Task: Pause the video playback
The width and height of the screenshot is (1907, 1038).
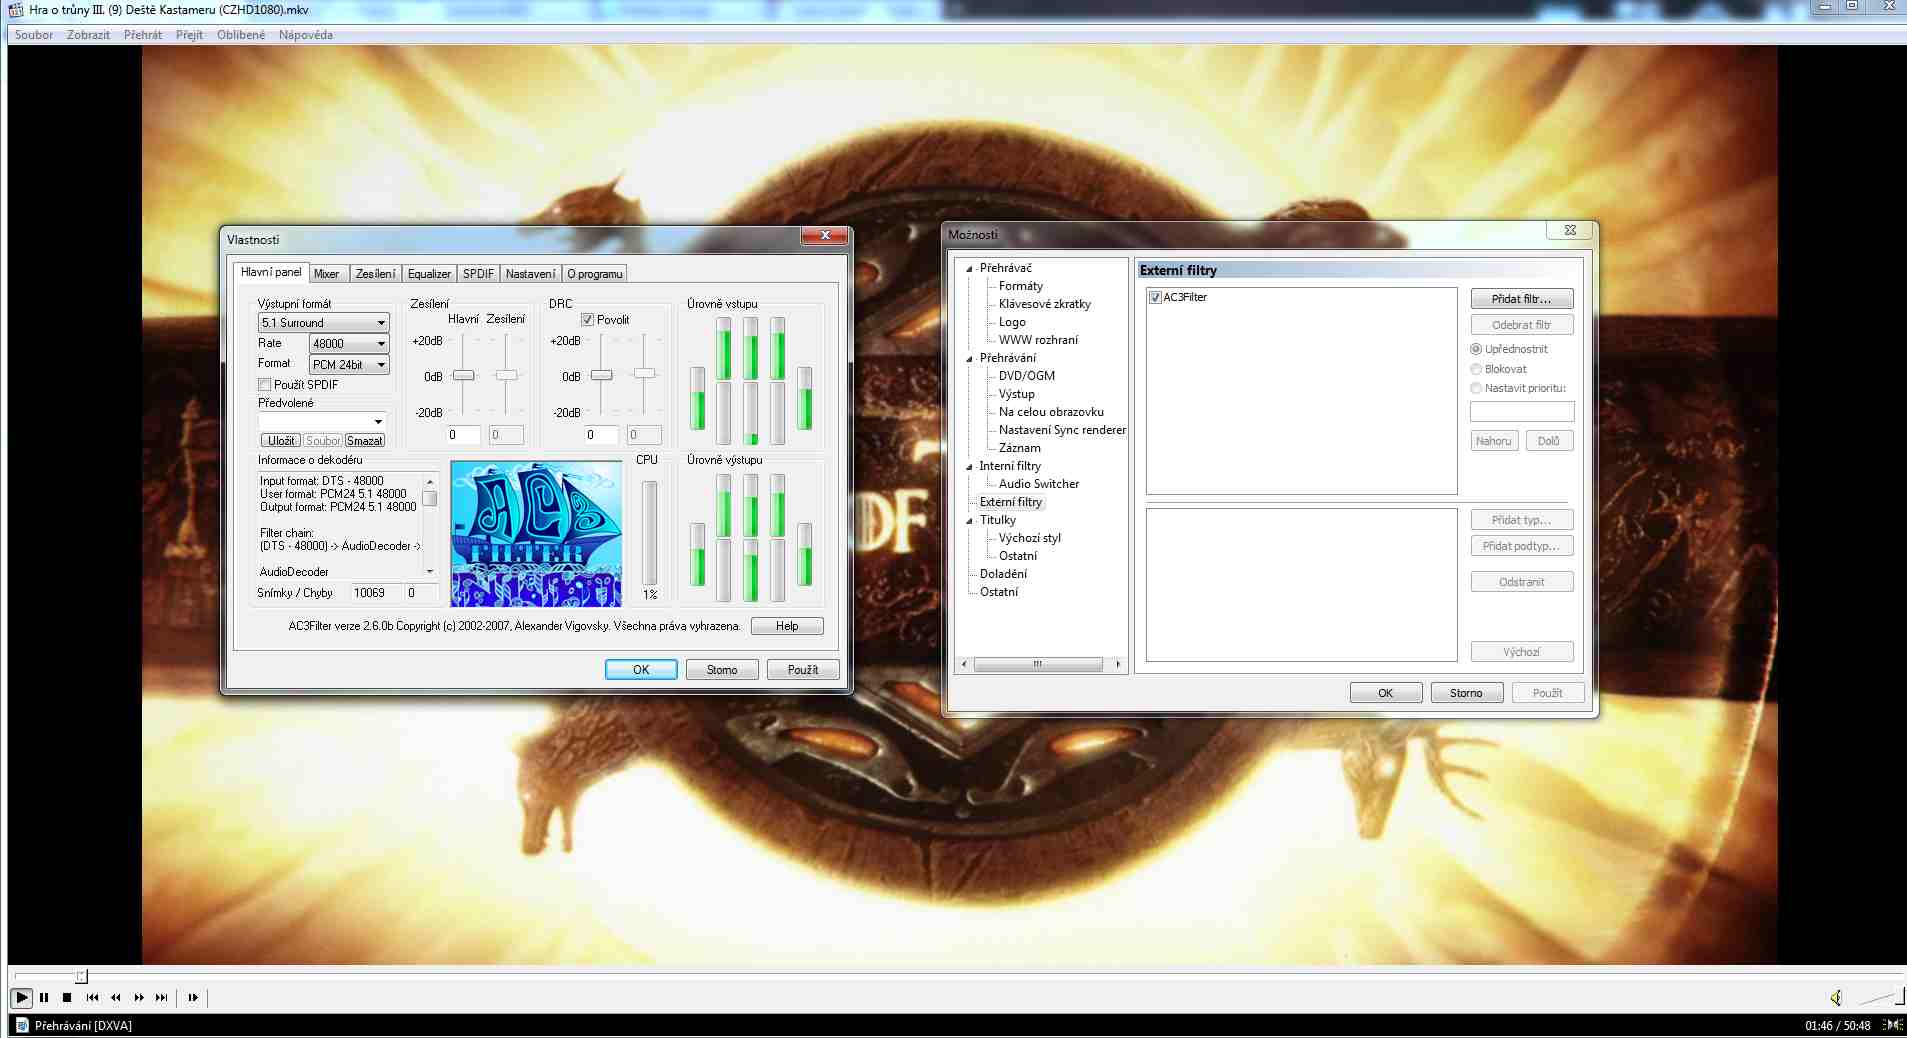Action: [44, 997]
